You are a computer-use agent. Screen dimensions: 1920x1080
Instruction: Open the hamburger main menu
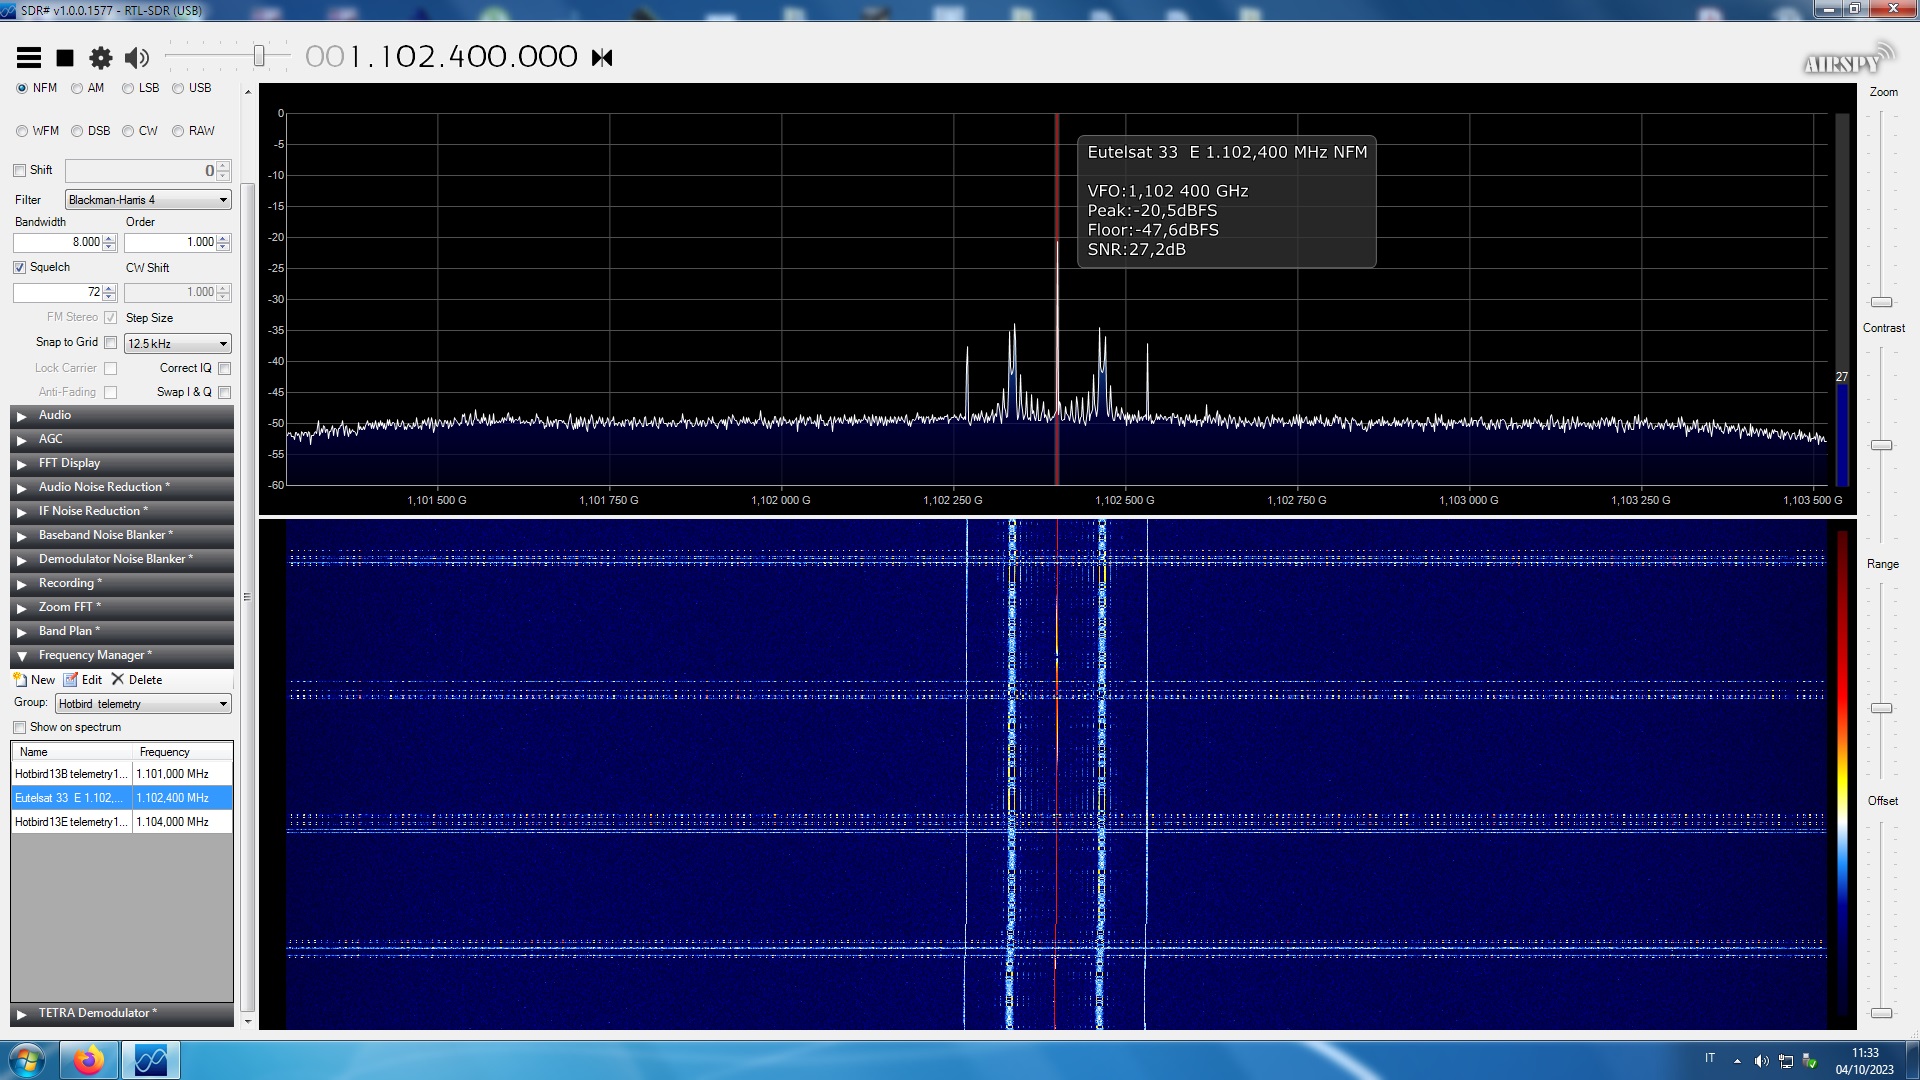29,58
